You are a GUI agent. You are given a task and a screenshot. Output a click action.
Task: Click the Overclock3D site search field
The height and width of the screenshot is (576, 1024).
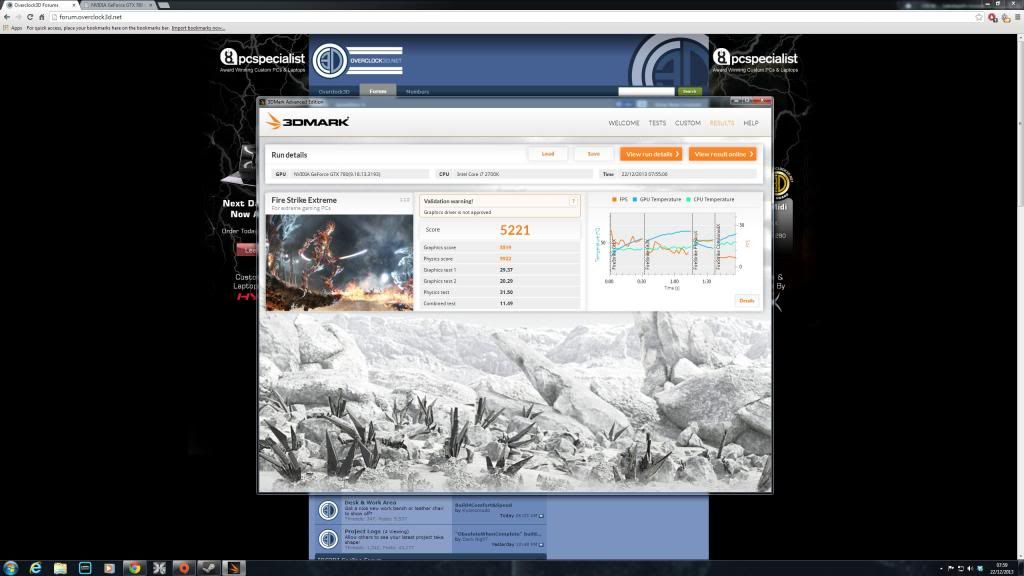[647, 91]
